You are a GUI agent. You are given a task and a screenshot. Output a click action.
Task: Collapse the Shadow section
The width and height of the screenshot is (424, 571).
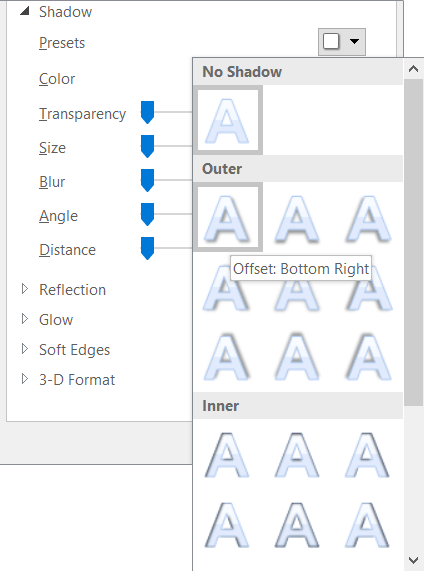point(24,11)
